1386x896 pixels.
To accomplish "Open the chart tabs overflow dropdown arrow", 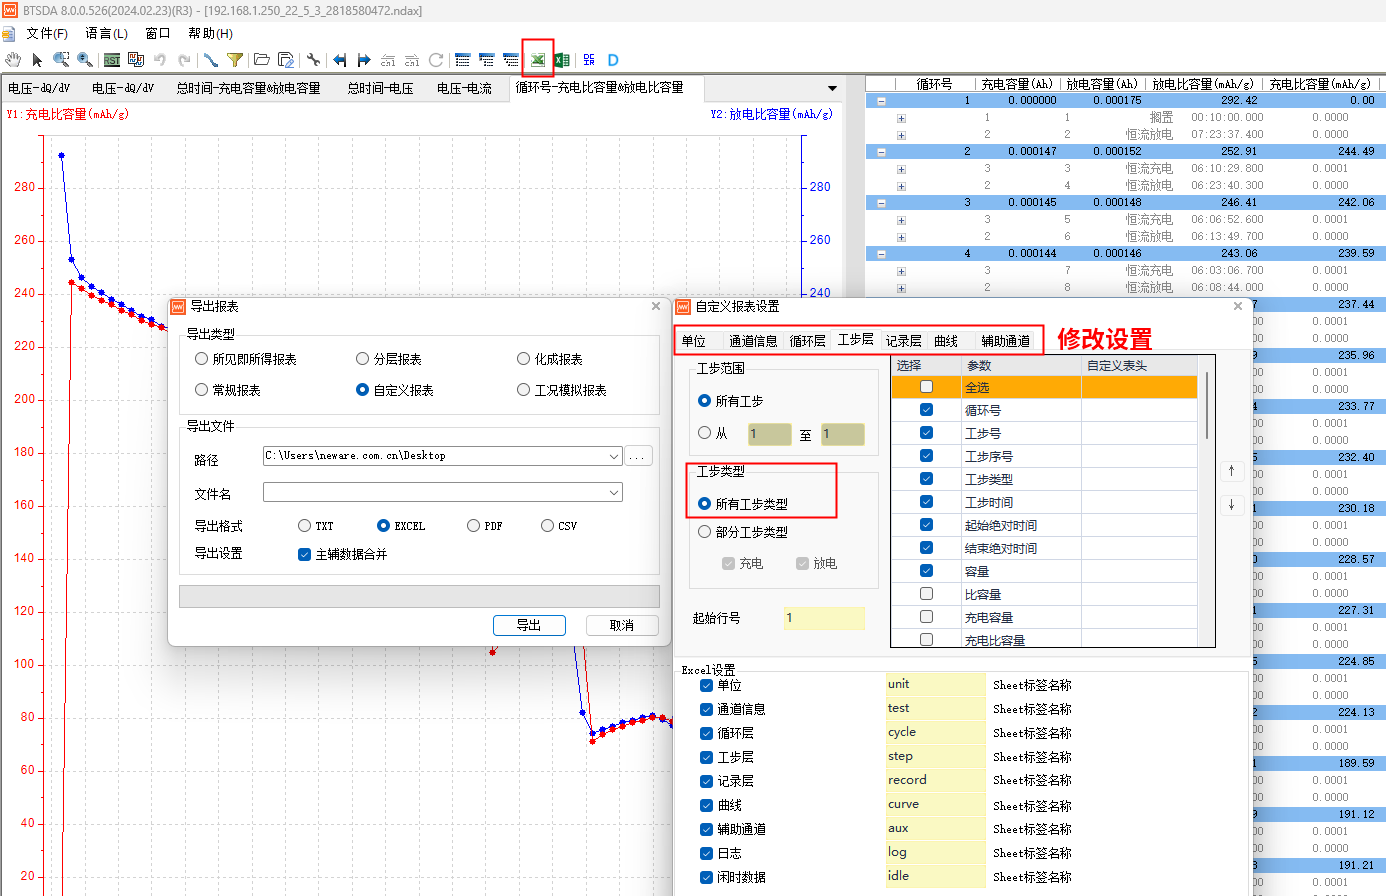I will point(832,88).
